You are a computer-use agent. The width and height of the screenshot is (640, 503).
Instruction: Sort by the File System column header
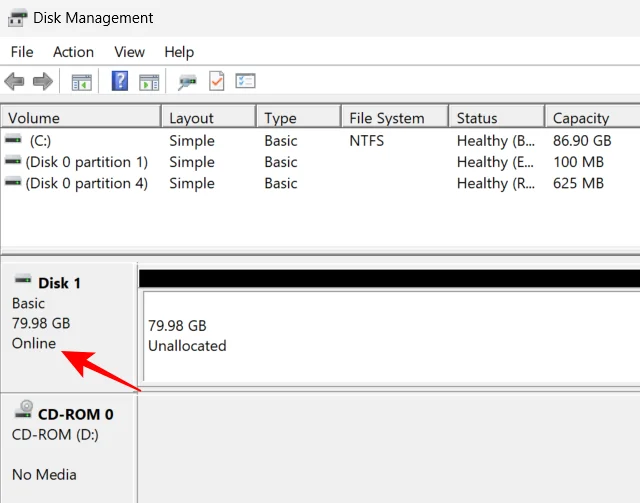[x=395, y=118]
